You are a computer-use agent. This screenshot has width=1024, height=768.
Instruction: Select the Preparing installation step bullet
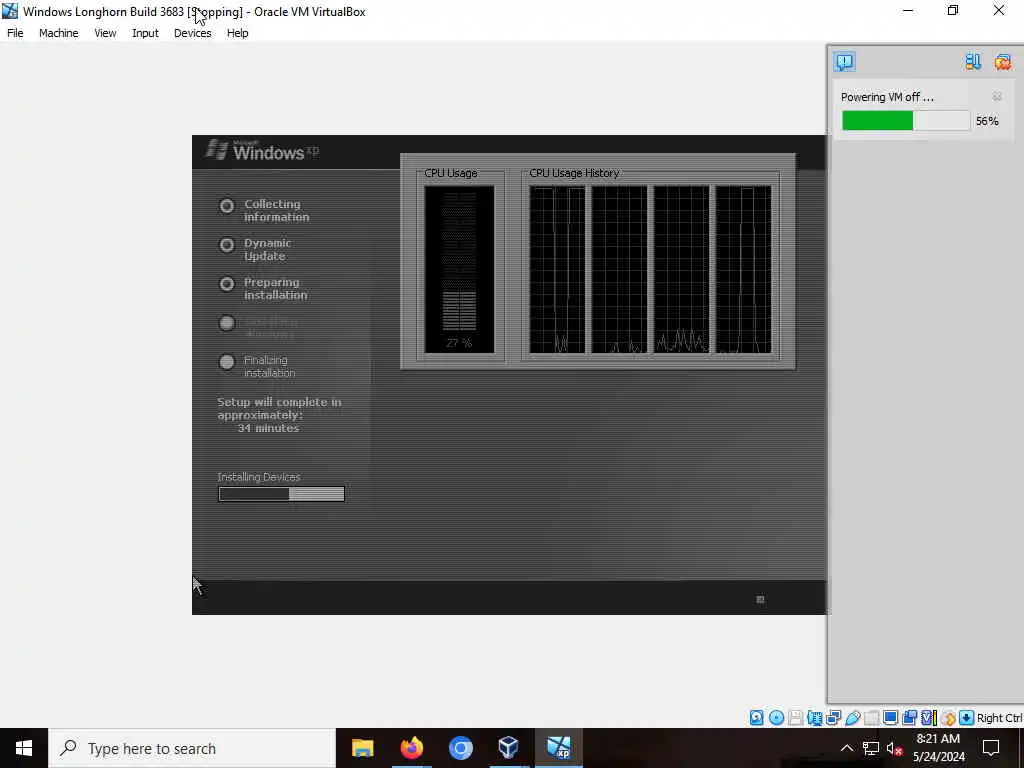[227, 284]
